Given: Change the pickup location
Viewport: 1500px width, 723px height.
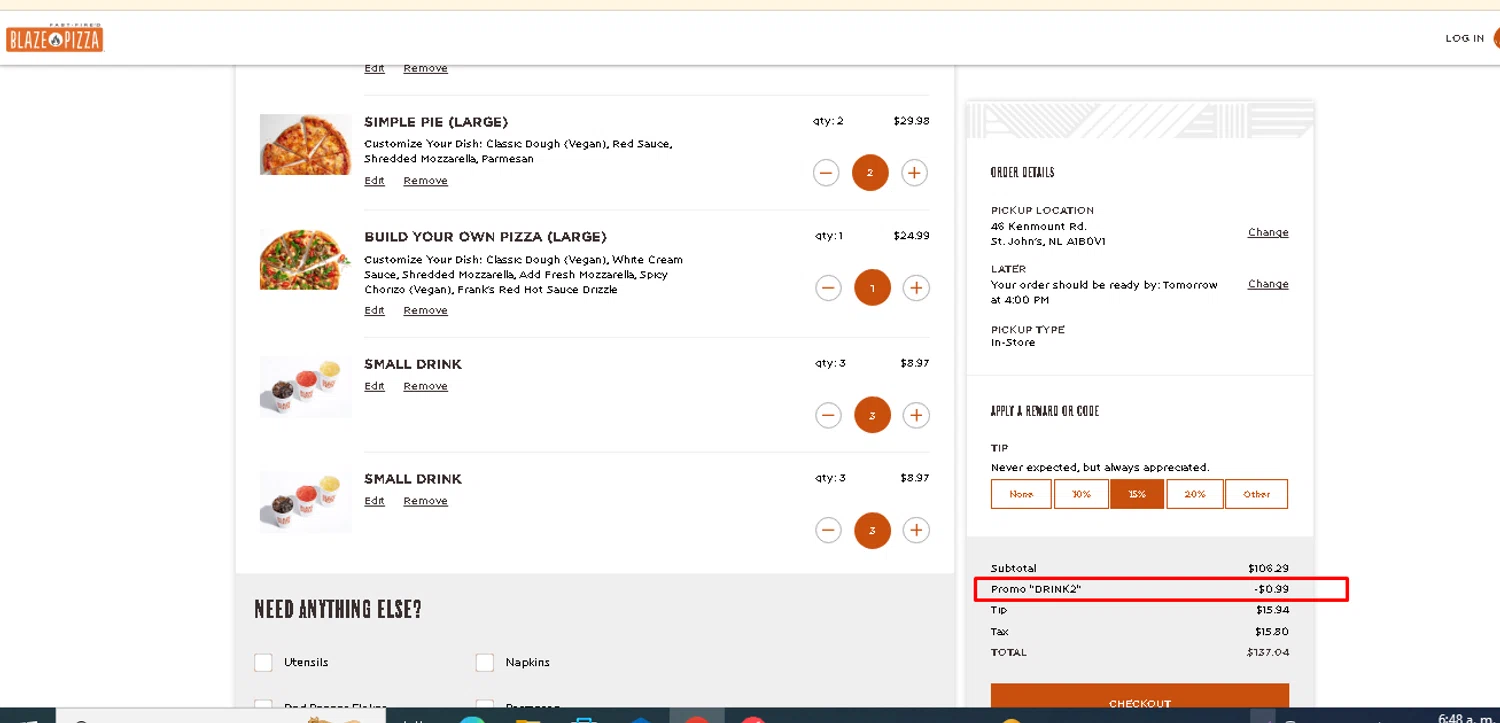Looking at the screenshot, I should click(1268, 232).
